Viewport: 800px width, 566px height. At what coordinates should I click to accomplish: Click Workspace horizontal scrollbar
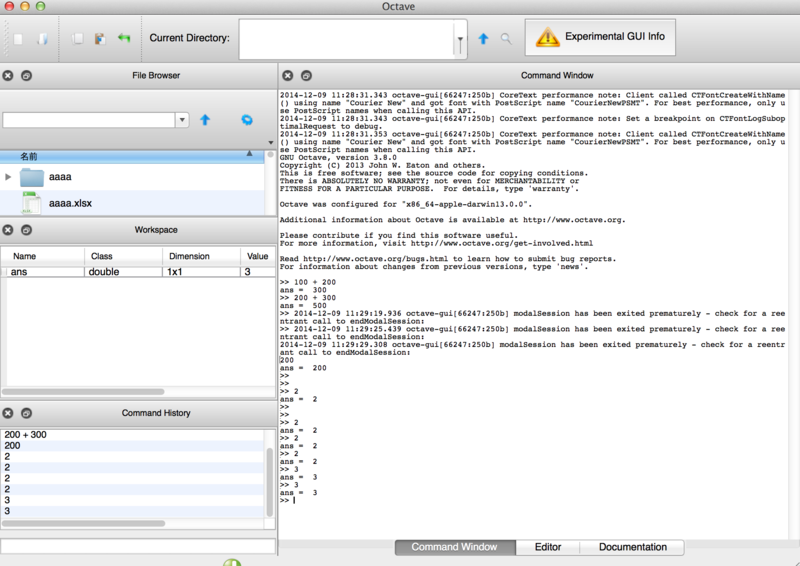pos(83,392)
